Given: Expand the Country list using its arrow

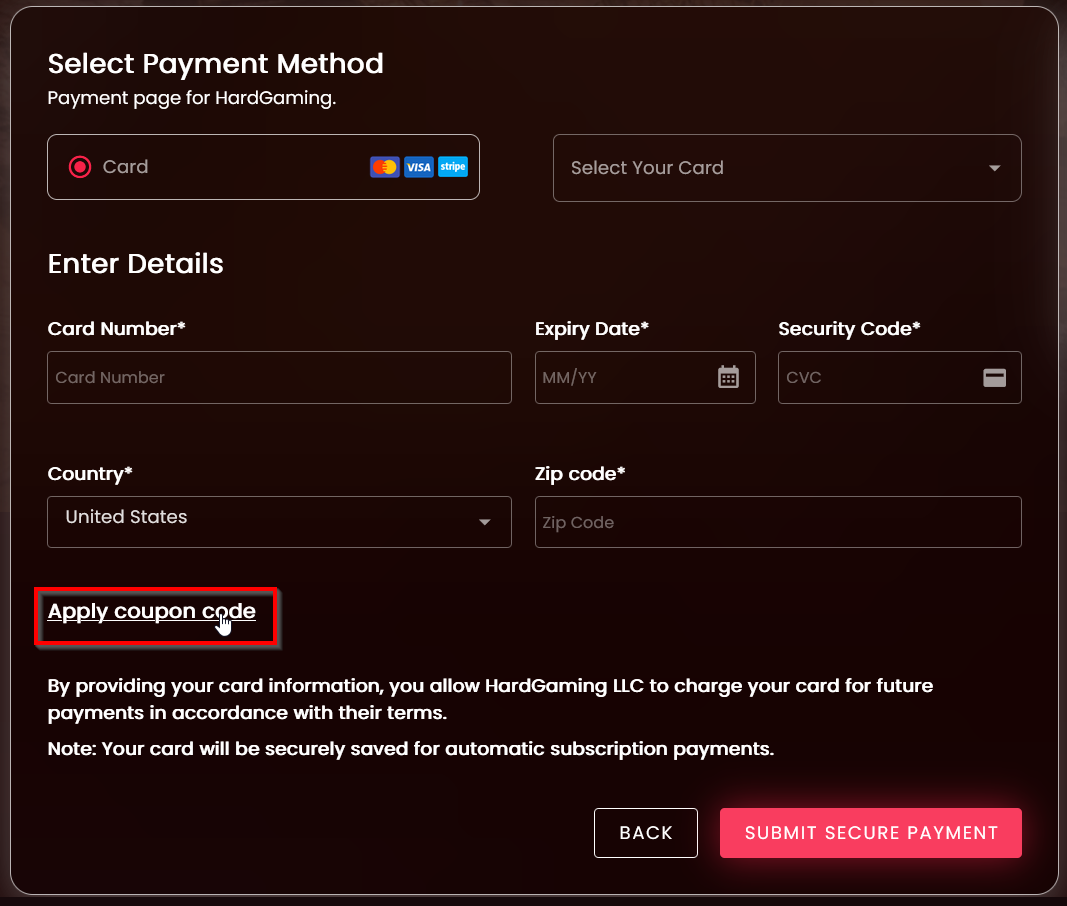Looking at the screenshot, I should point(485,522).
